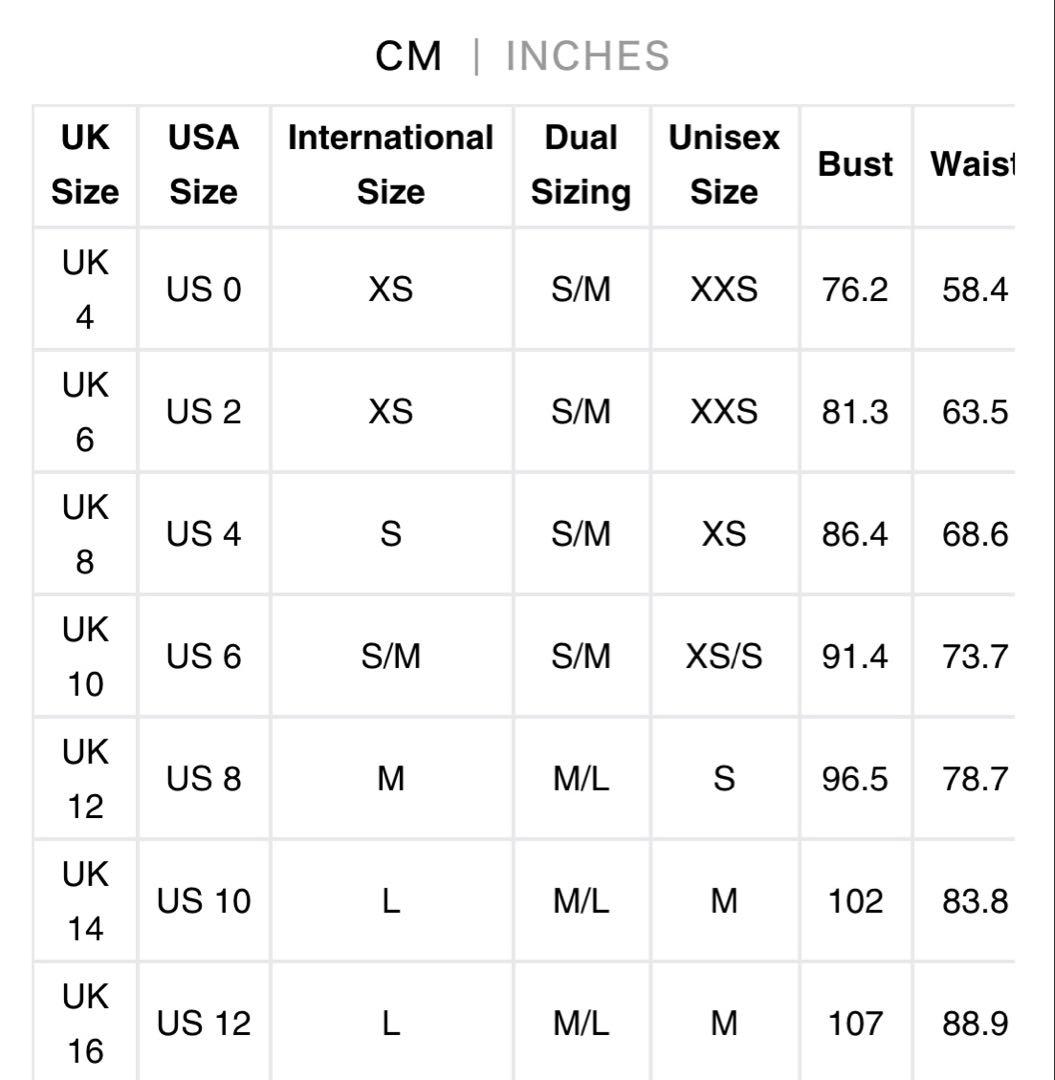
Task: Click bust measurement 76.2
Action: [855, 290]
